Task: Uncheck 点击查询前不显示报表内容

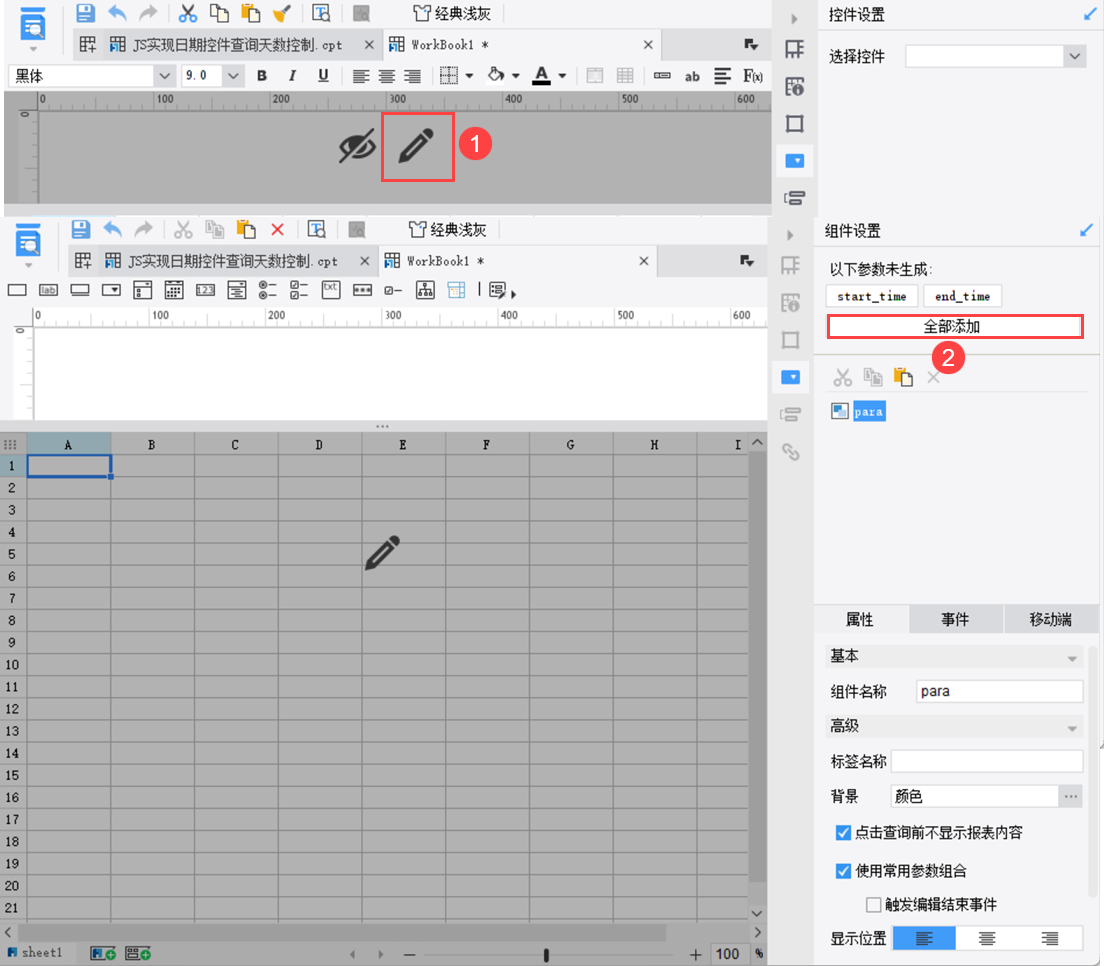Action: (843, 833)
